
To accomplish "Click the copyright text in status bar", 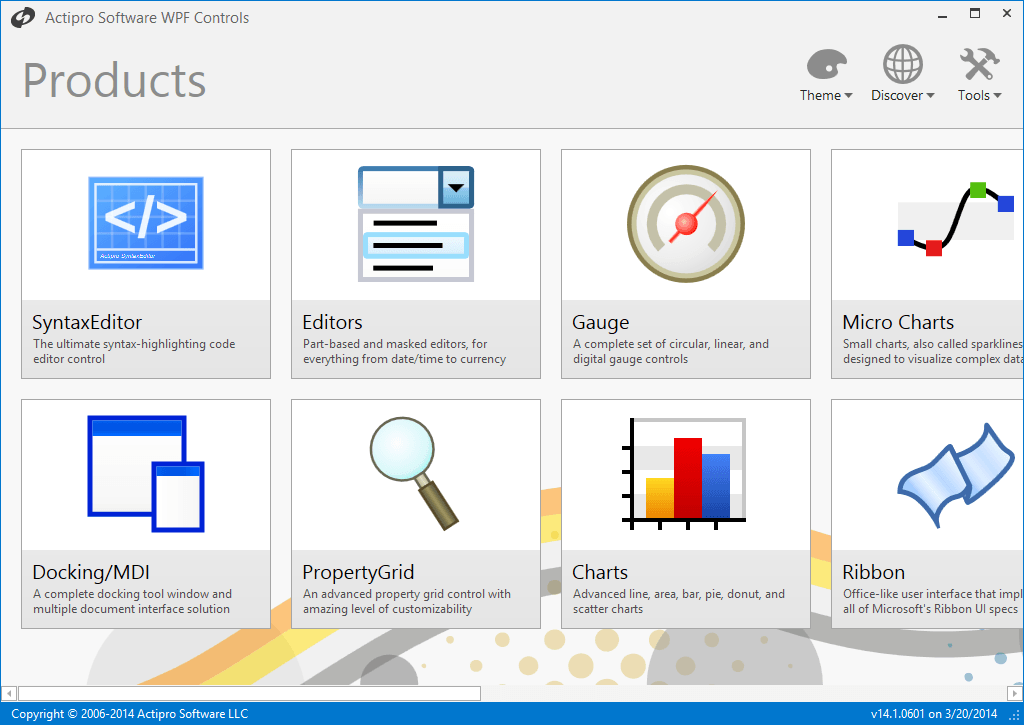I will 129,714.
